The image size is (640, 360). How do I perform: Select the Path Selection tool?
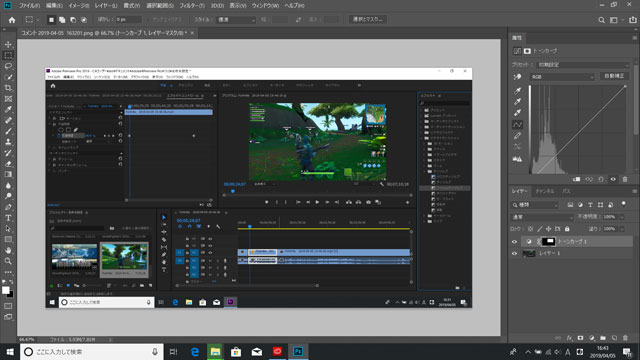8,229
